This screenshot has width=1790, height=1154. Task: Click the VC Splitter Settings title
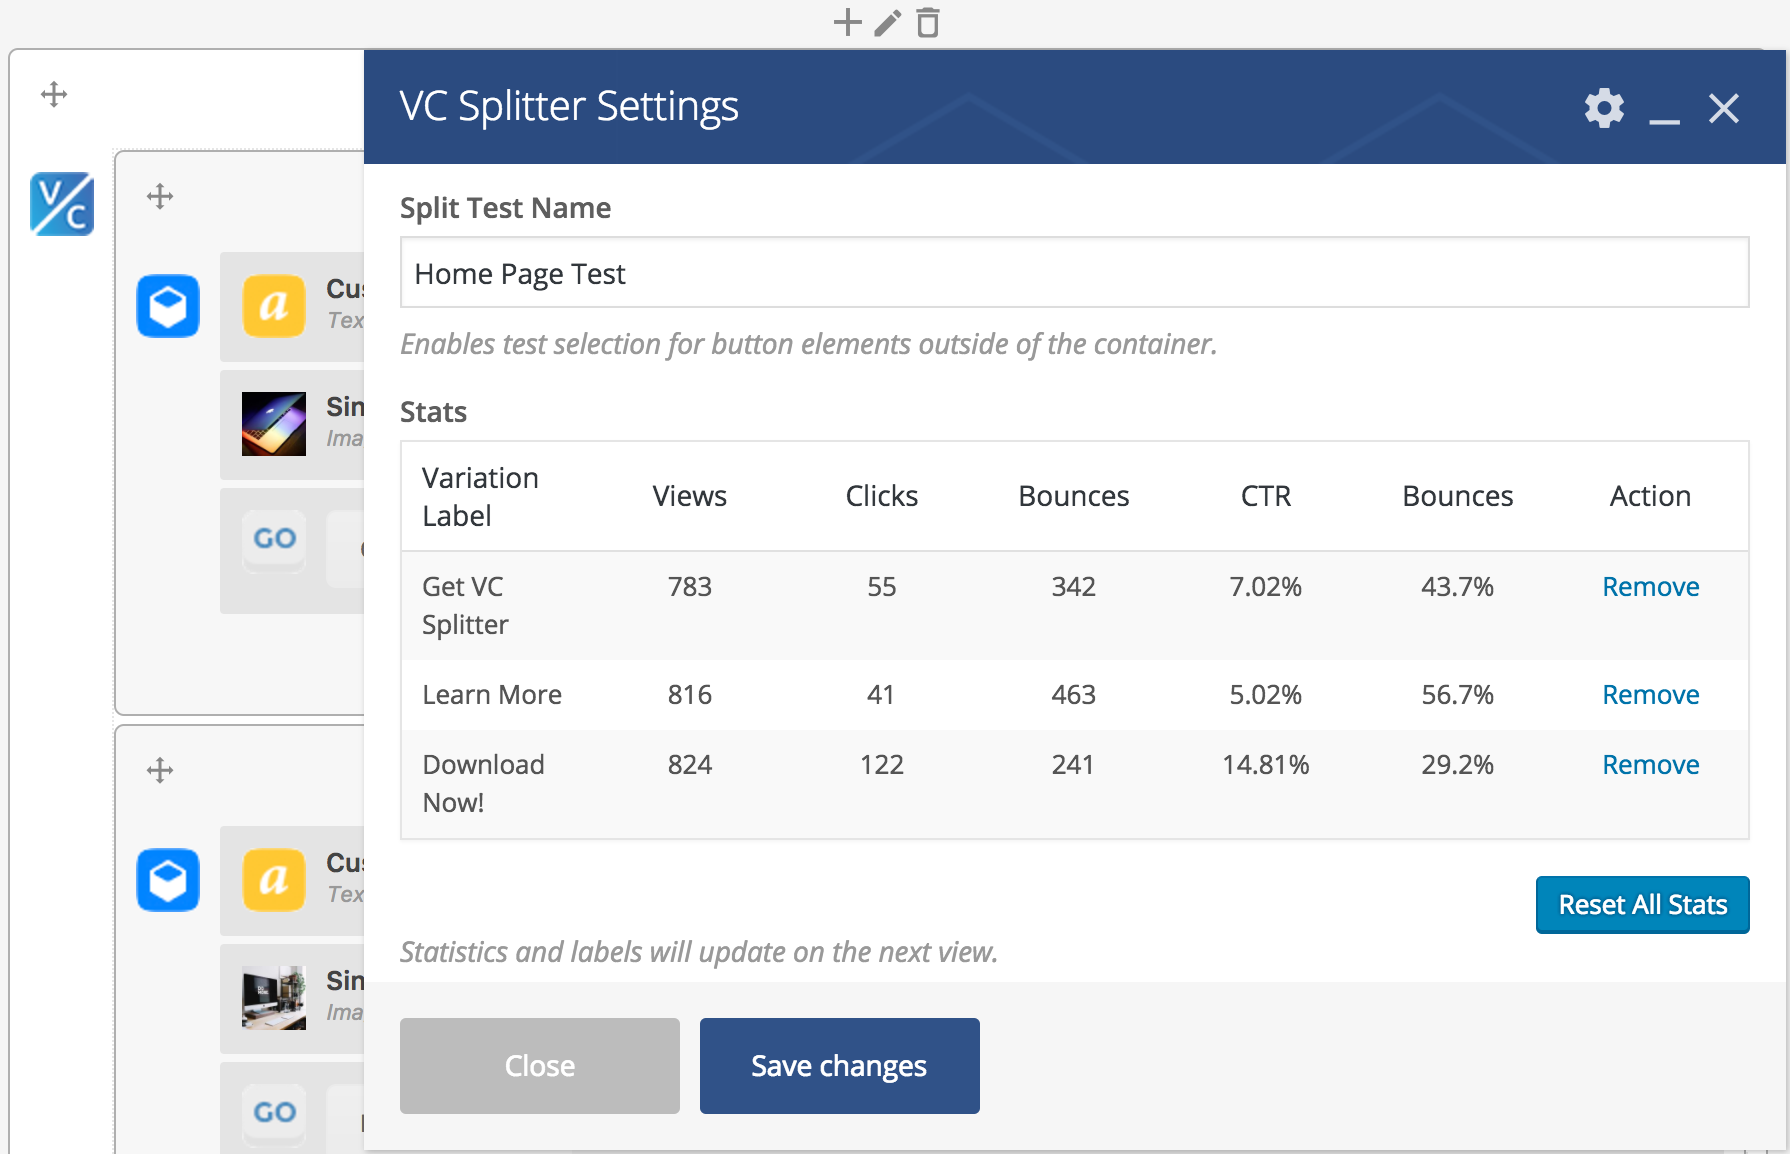pyautogui.click(x=569, y=106)
